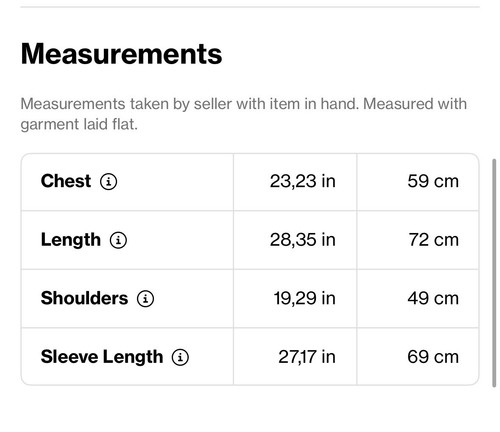Select the Chest row label
Screen dimensions: 500x432
pos(66,181)
